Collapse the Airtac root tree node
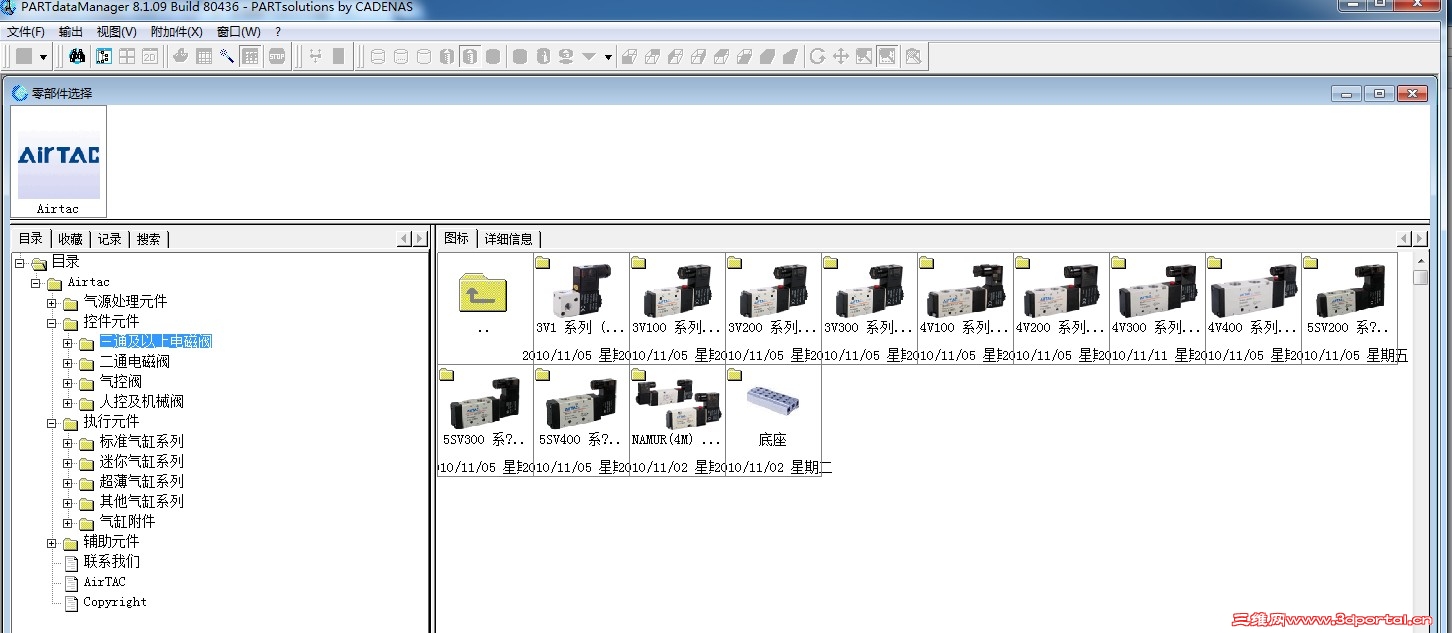Viewport: 1452px width, 633px height. (x=36, y=283)
